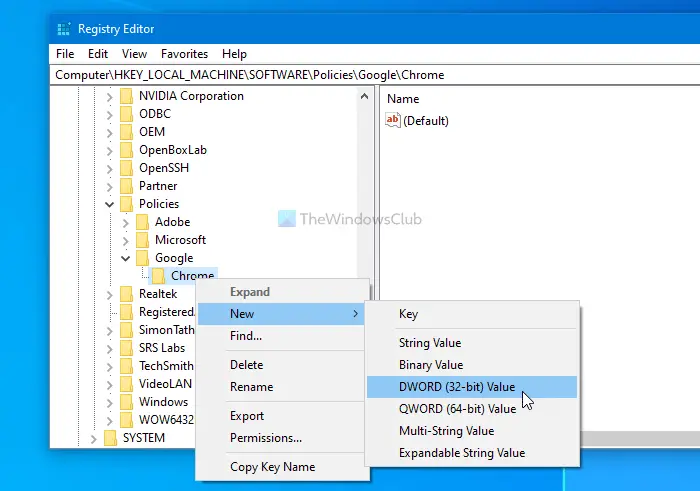The image size is (700, 491).
Task: Open the Favorites menu
Action: 184,54
